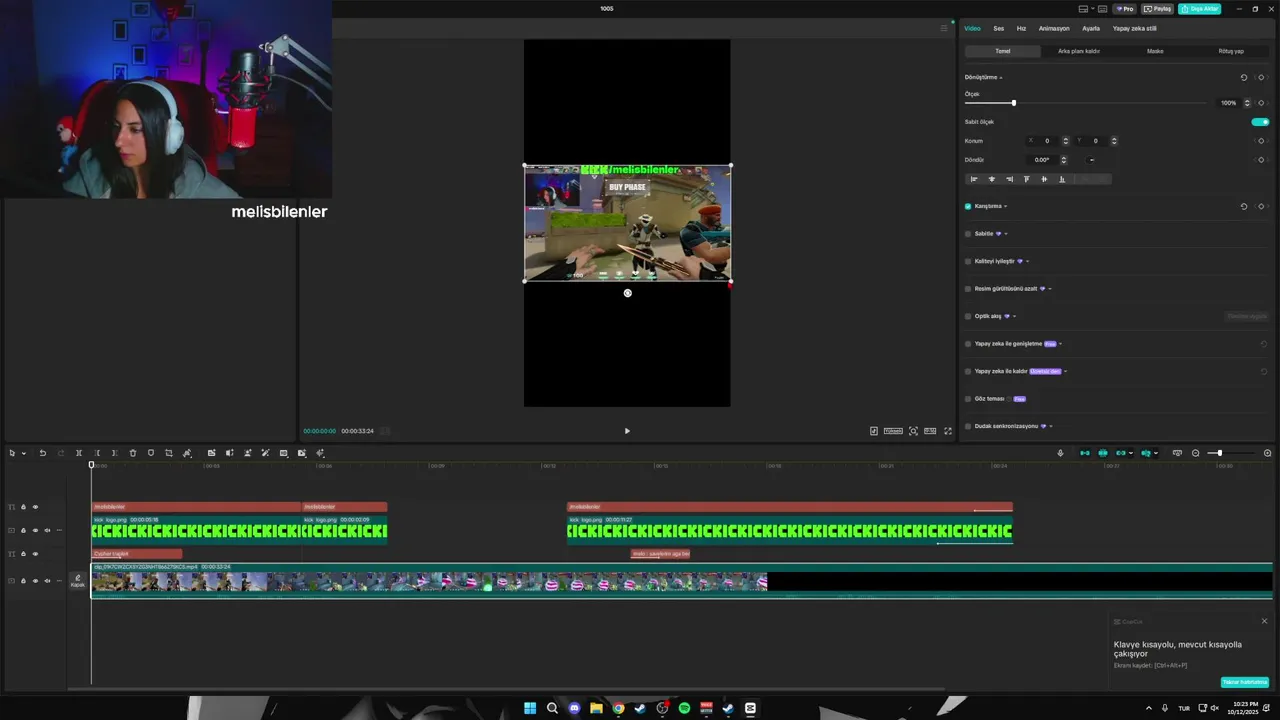
Task: Open Spotify from the Windows taskbar
Action: click(684, 708)
